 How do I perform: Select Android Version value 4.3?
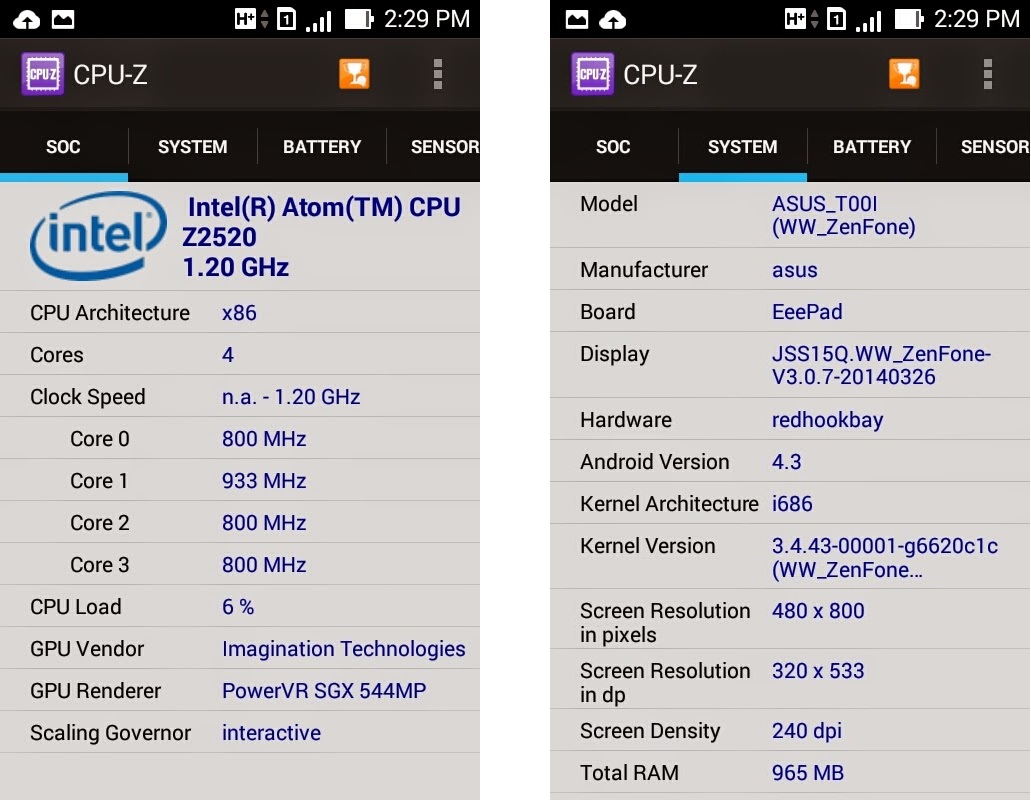pos(786,462)
